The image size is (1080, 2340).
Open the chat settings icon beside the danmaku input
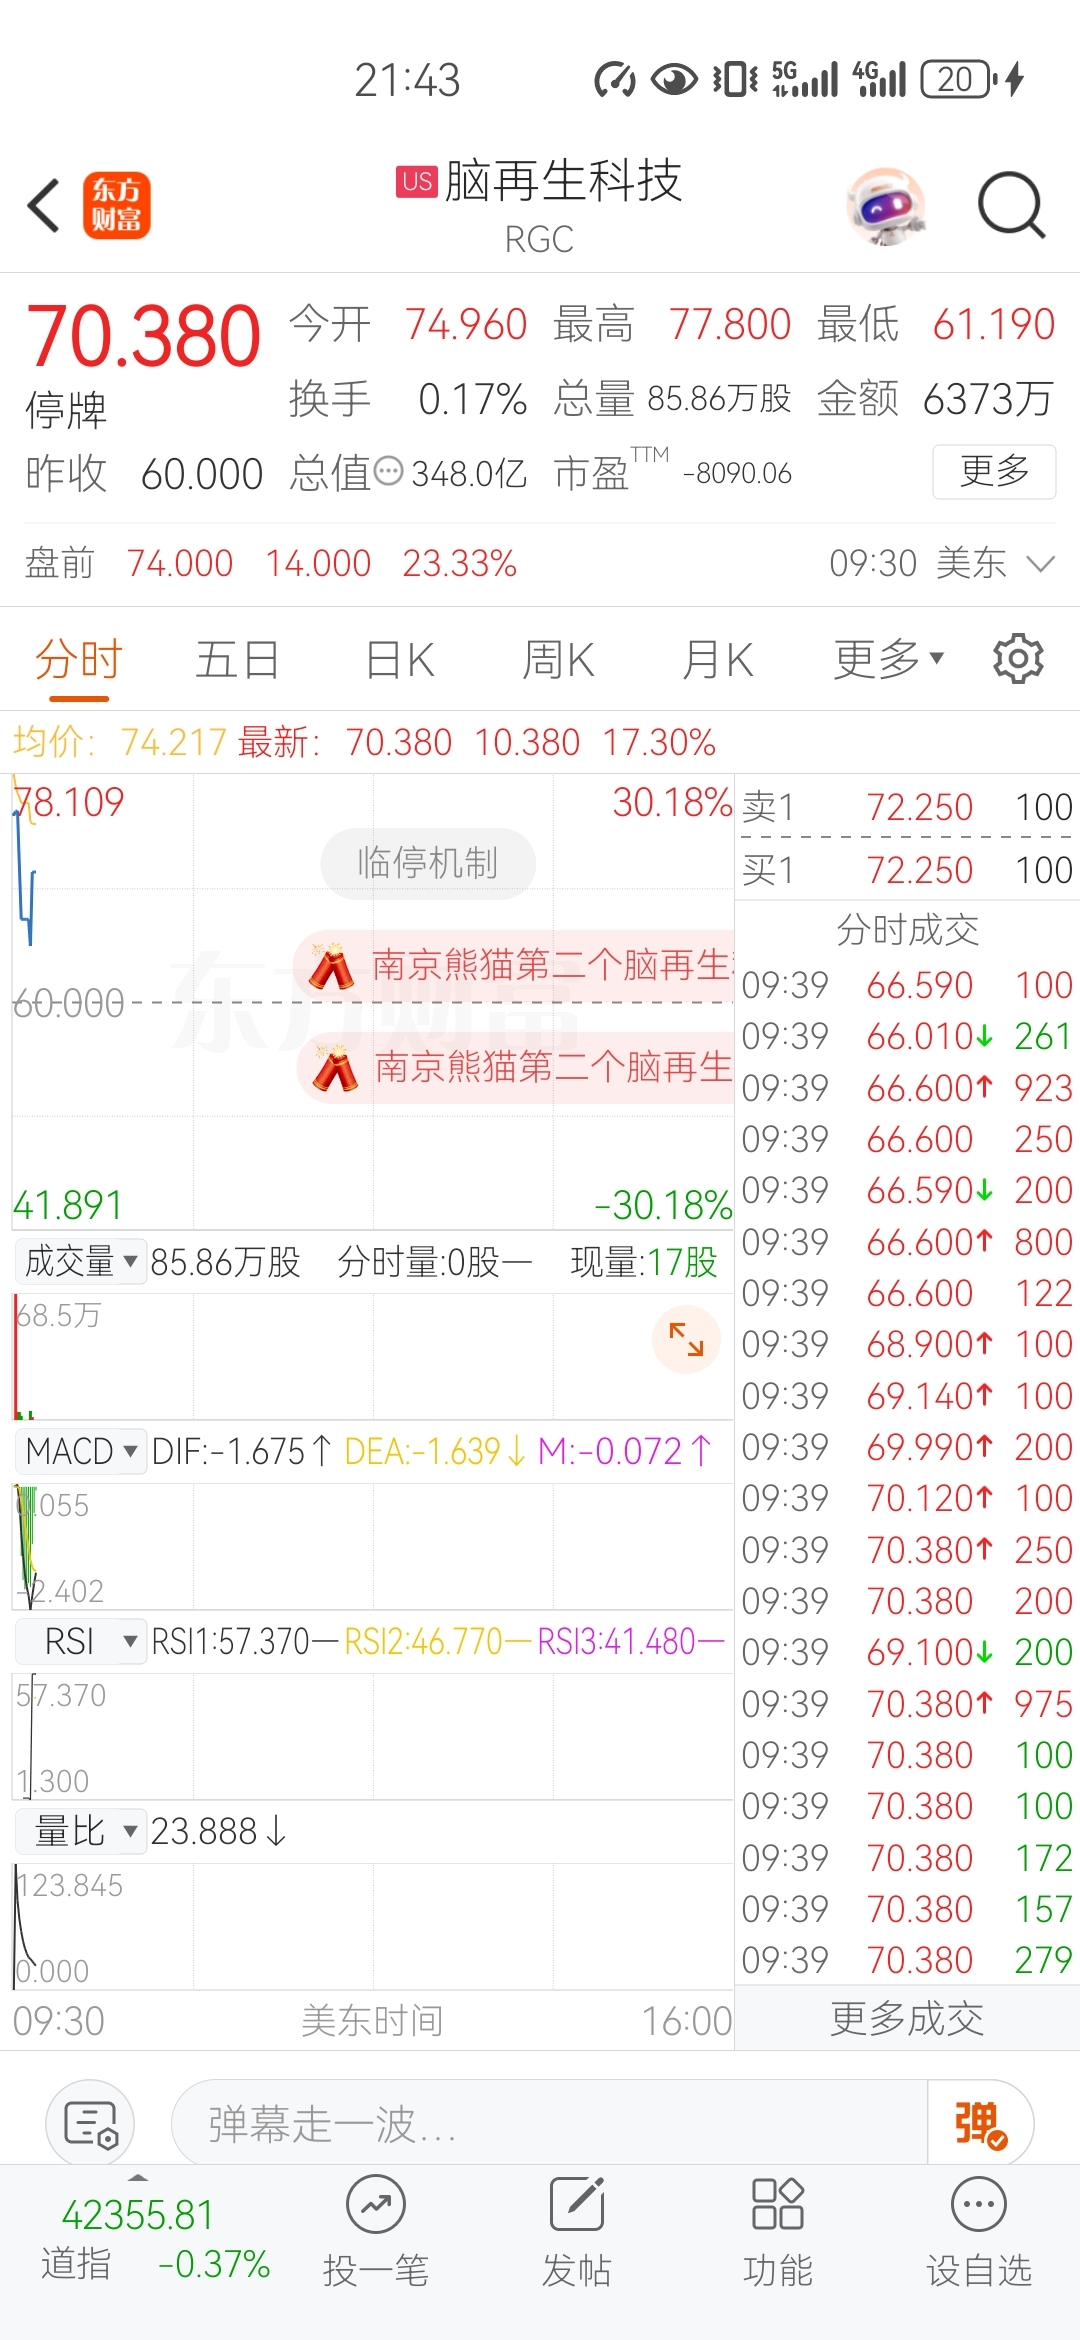coord(91,2124)
